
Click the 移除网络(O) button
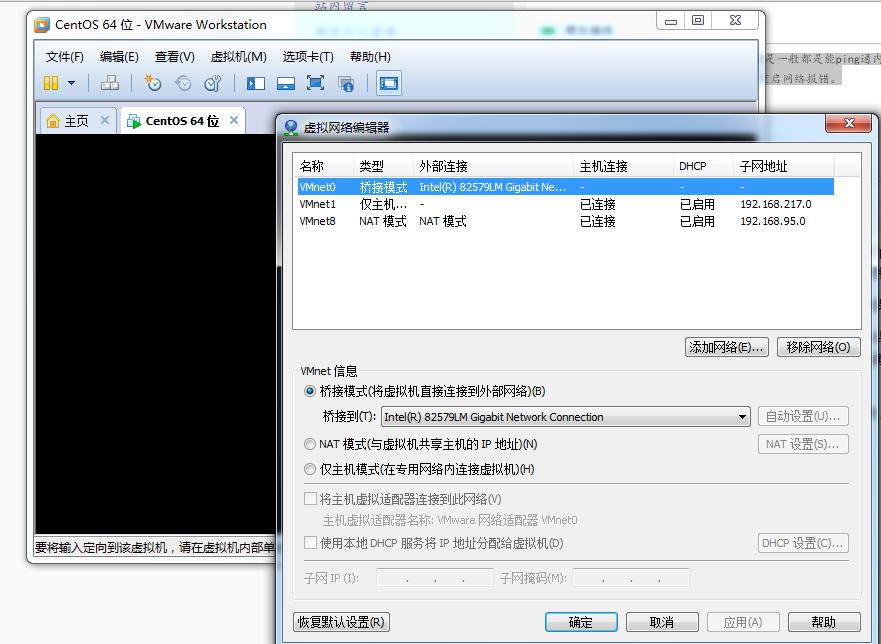818,347
